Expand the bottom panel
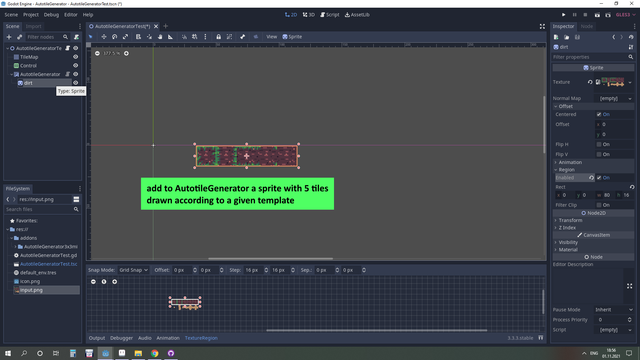 [x=541, y=338]
